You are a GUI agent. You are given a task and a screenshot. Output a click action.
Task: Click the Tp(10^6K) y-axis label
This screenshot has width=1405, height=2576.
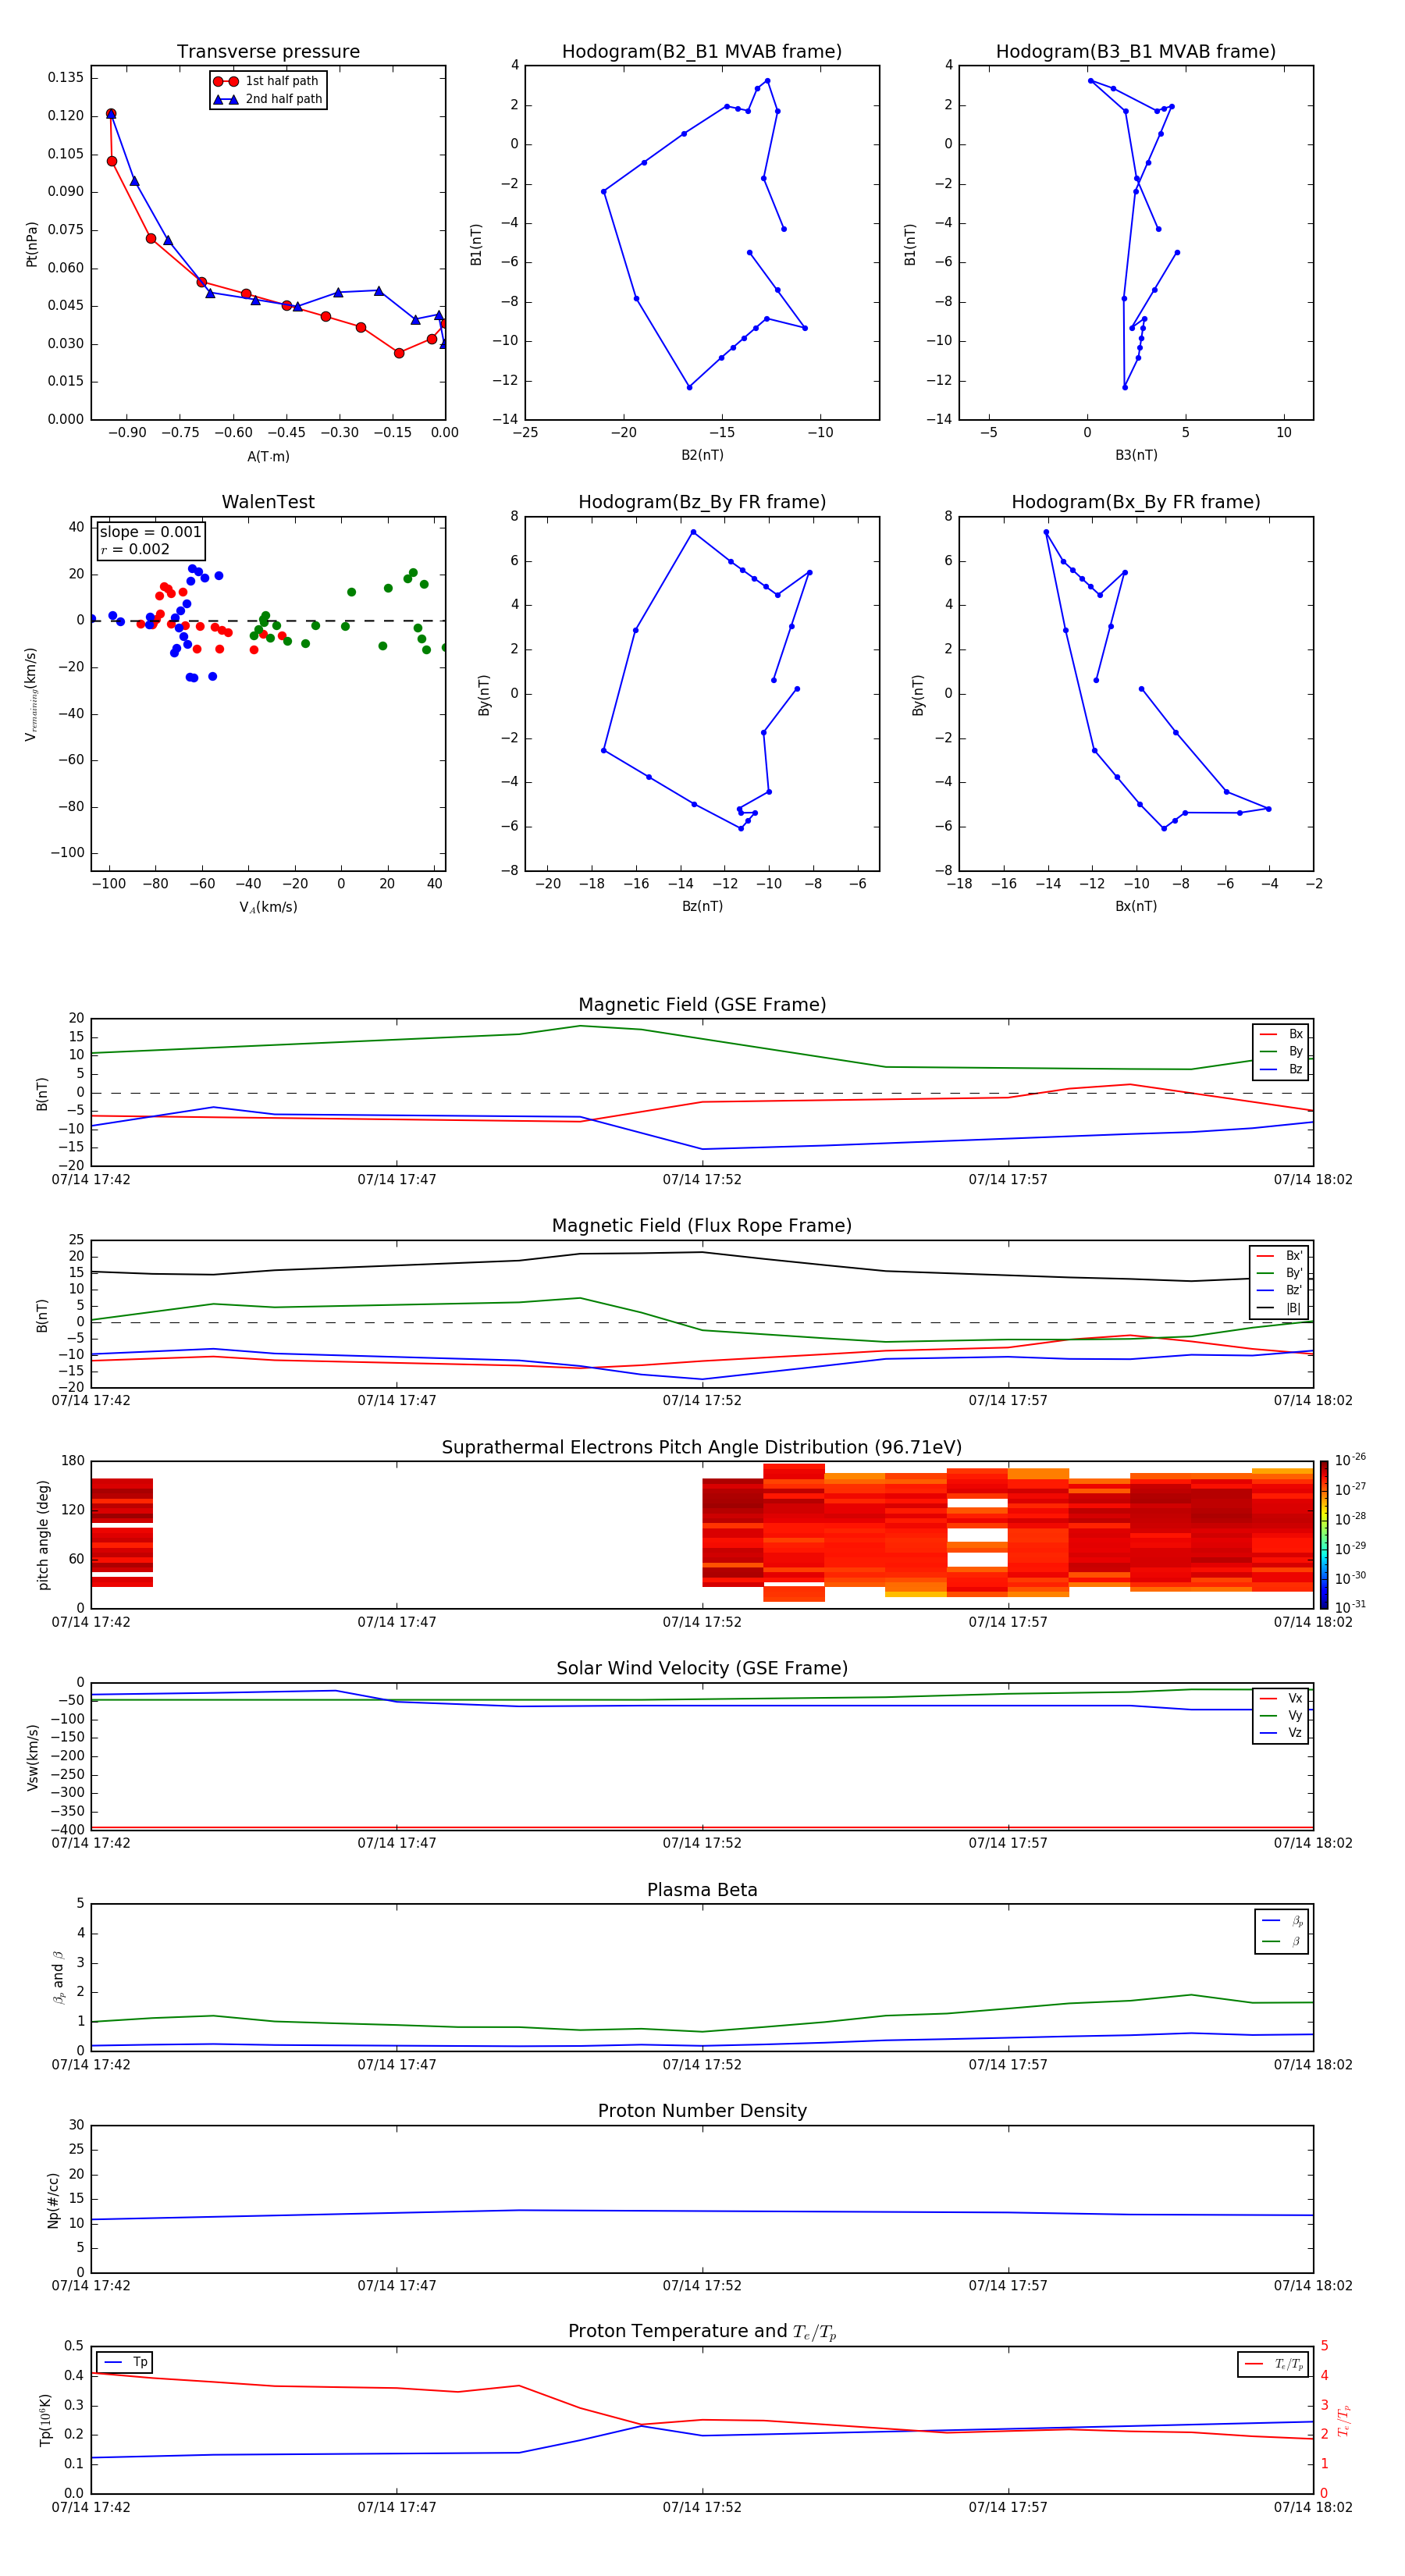(45, 2420)
